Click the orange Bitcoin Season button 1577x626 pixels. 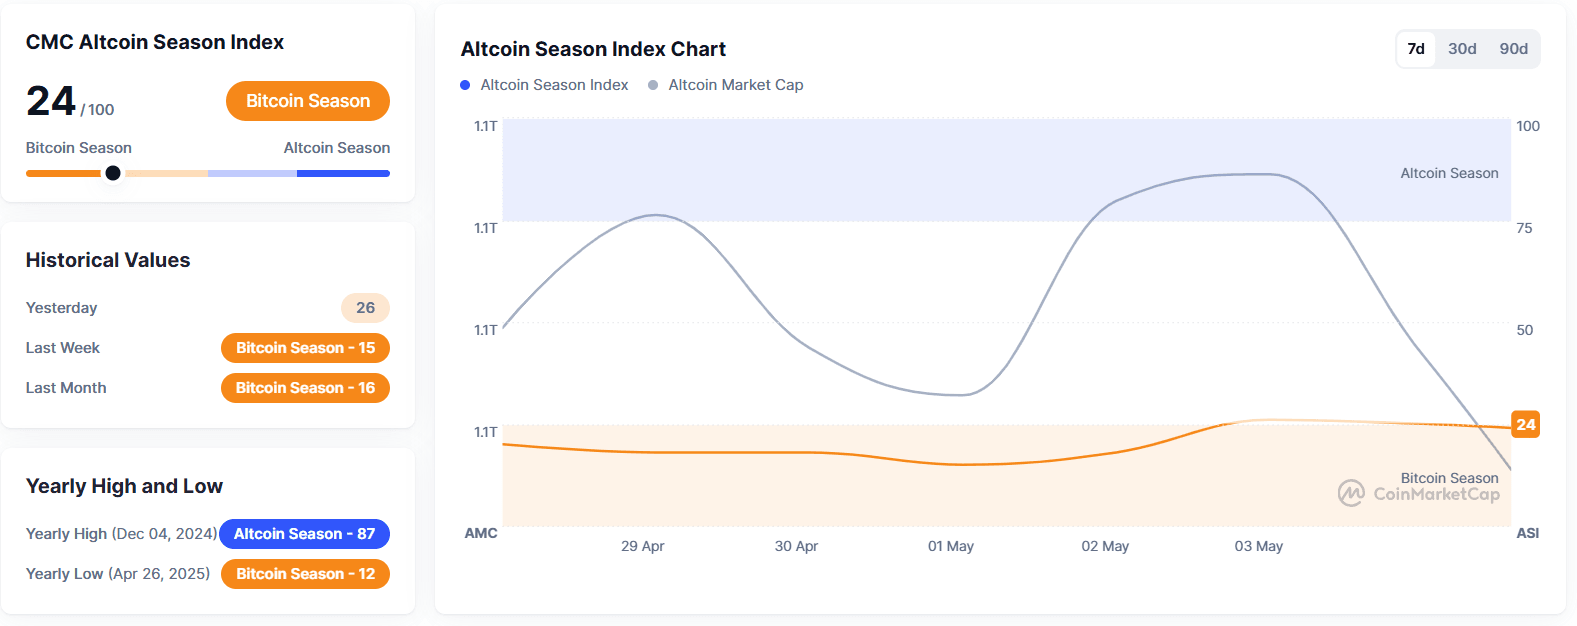pos(307,101)
